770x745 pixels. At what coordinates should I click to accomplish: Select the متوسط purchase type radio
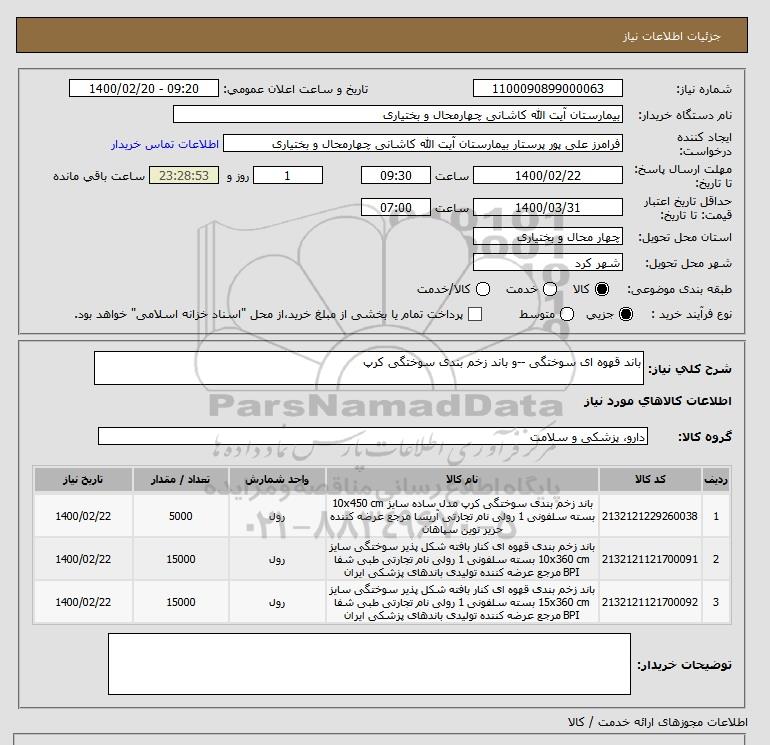(x=567, y=314)
